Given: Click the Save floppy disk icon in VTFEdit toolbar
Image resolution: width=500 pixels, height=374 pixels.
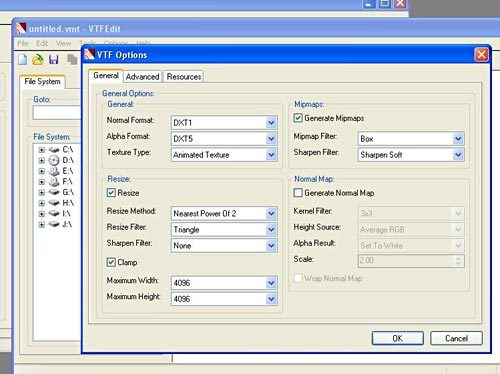Looking at the screenshot, I should [54, 60].
